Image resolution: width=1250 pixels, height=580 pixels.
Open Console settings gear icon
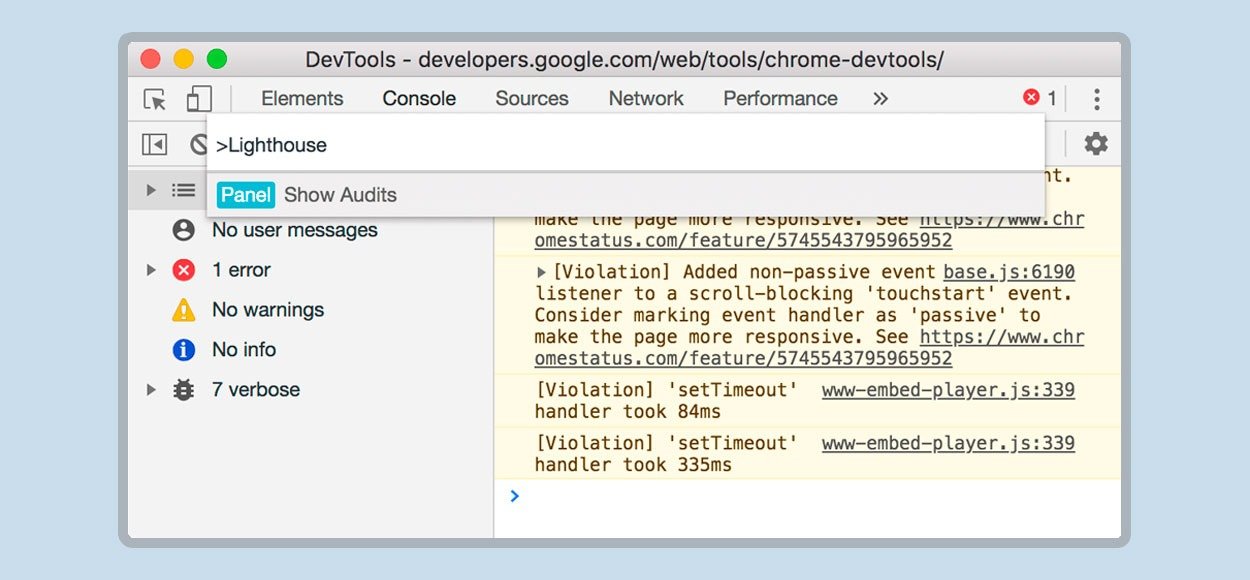(x=1097, y=144)
